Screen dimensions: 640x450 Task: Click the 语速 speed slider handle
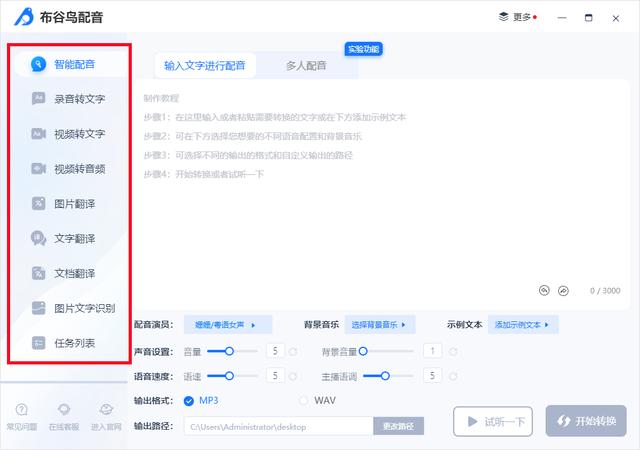[229, 376]
